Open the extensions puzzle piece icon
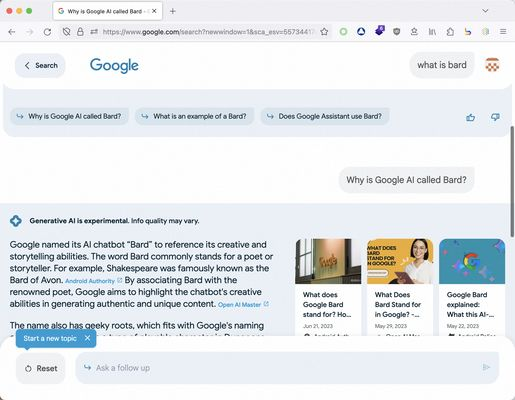This screenshot has width=515, height=400. [450, 32]
